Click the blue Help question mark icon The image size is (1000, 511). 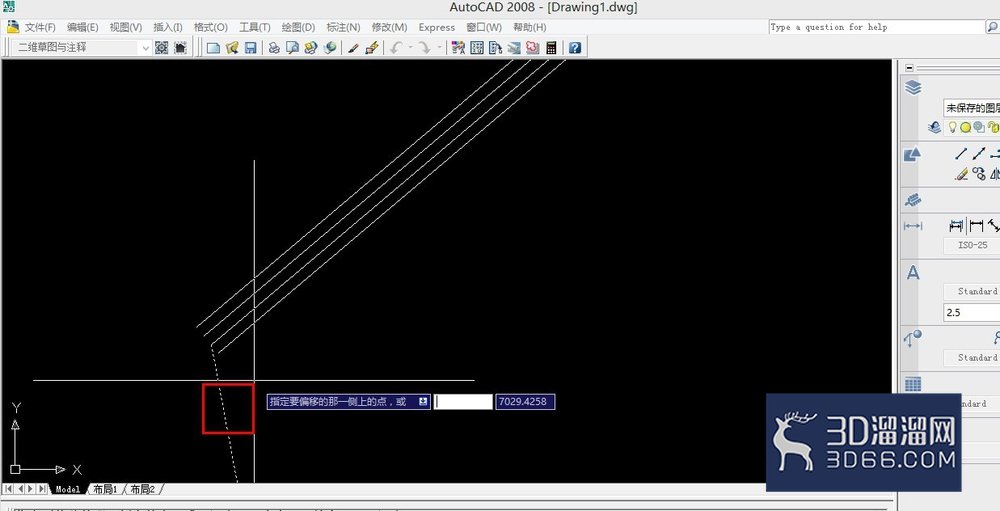point(575,48)
